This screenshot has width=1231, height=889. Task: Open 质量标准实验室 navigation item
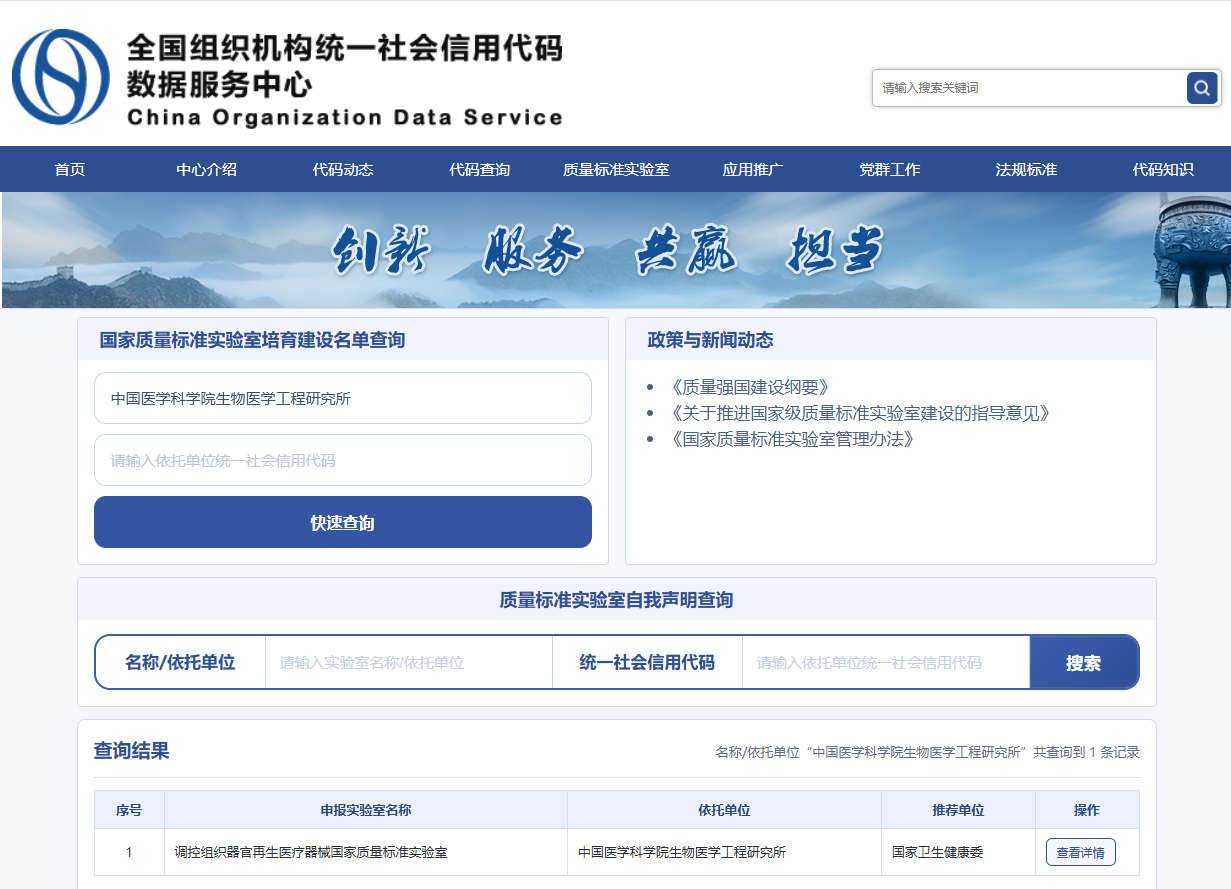616,169
